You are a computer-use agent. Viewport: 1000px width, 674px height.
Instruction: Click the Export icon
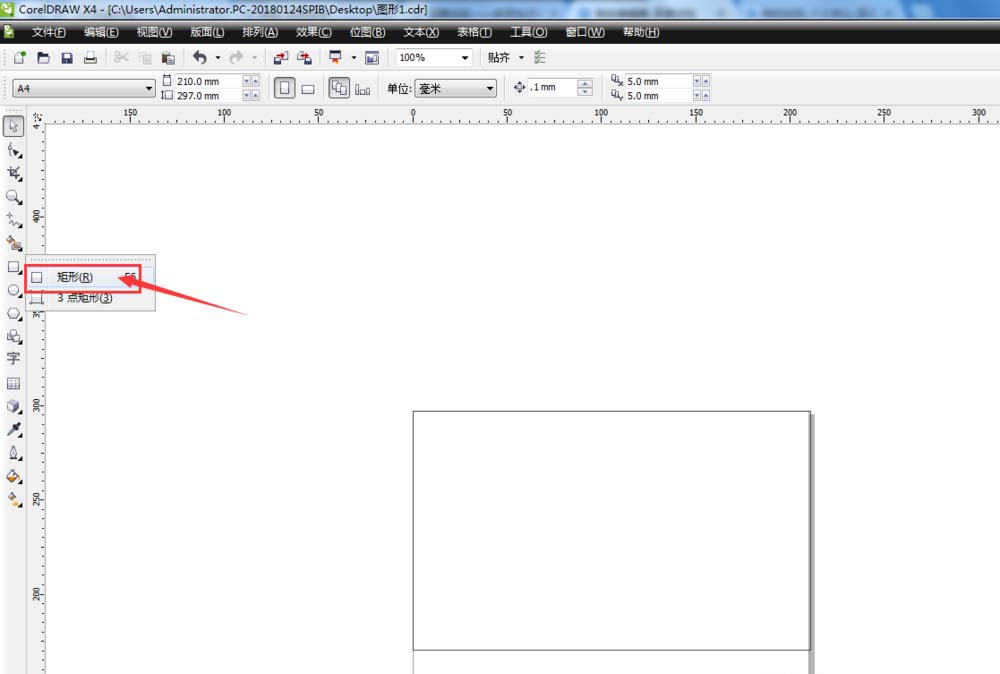tap(305, 58)
